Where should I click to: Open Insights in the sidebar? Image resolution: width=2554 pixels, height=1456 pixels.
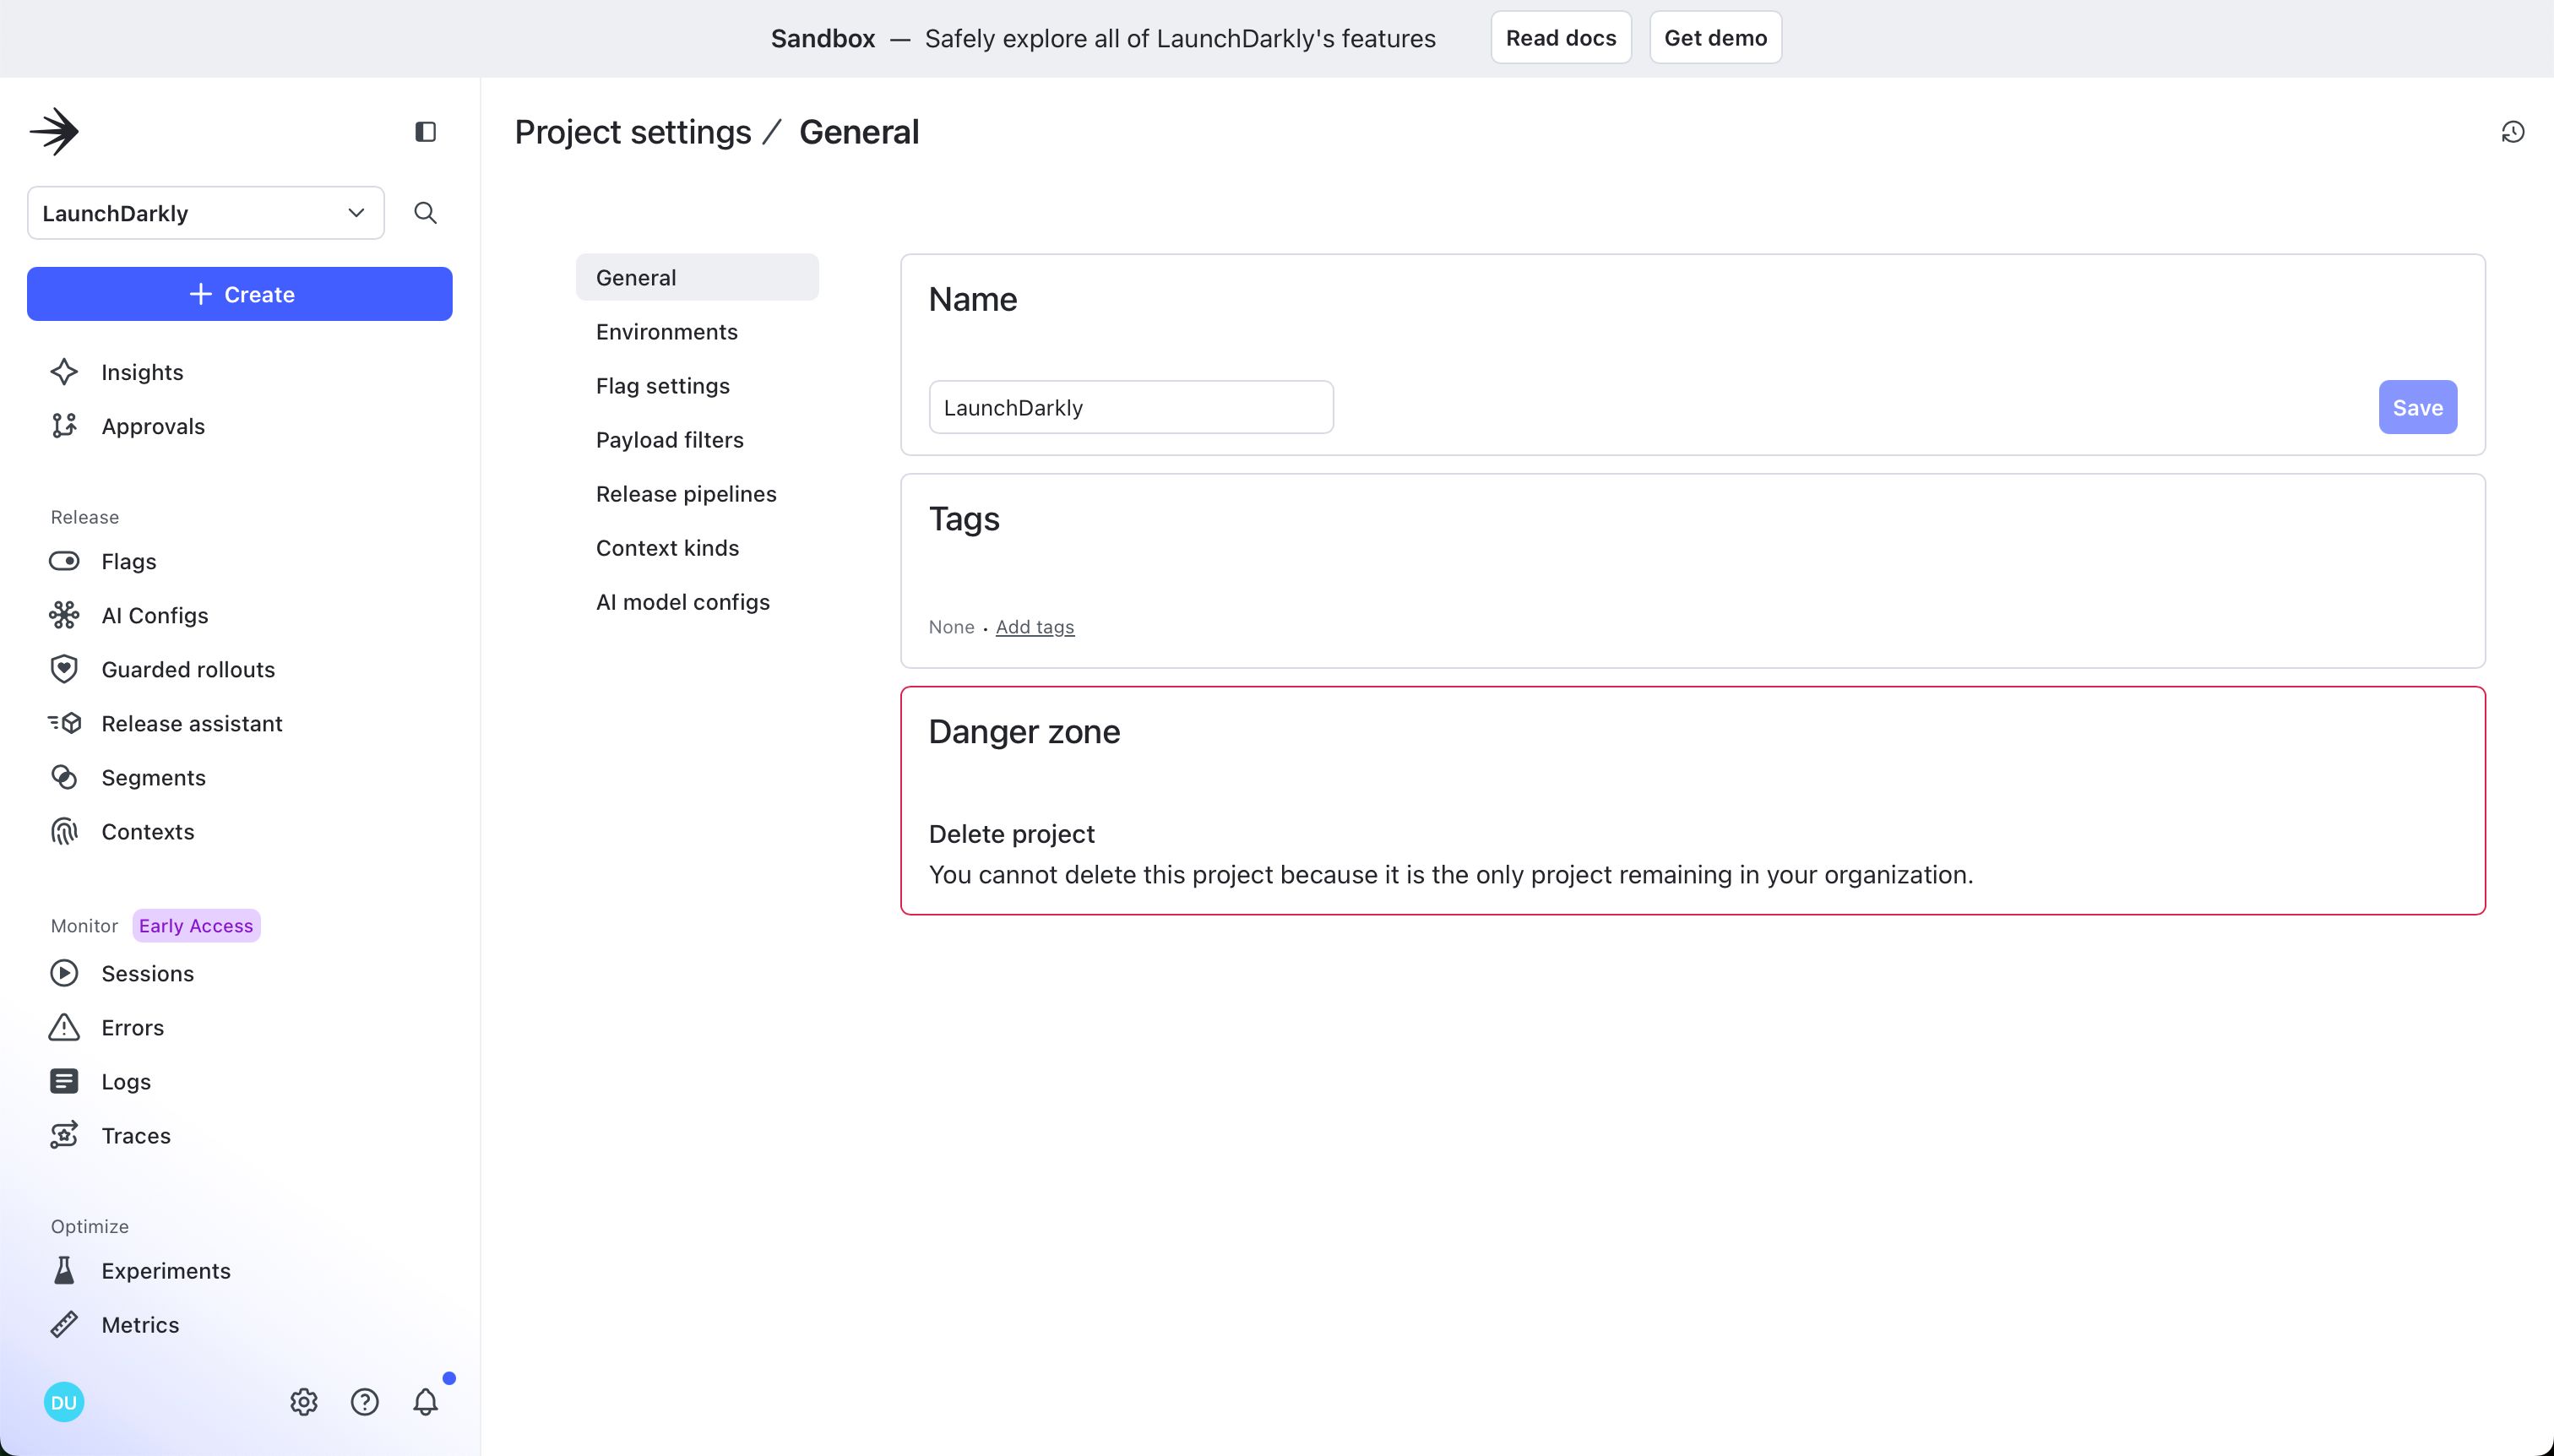143,372
